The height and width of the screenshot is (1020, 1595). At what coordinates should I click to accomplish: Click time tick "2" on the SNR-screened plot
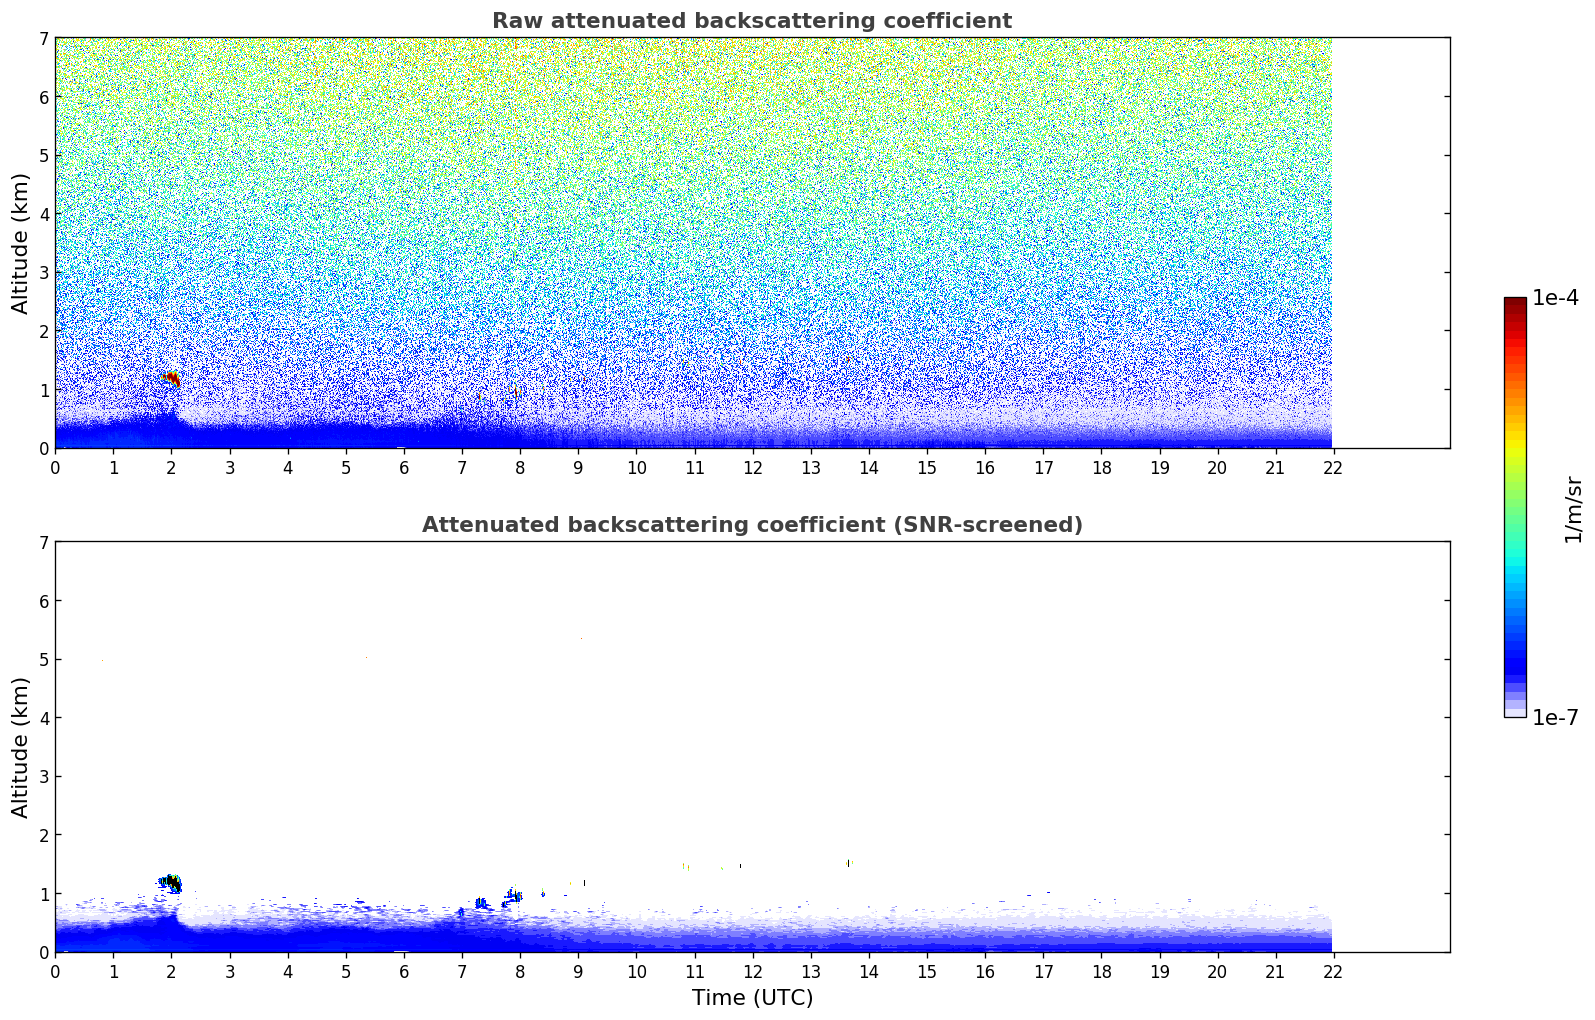pyautogui.click(x=171, y=972)
